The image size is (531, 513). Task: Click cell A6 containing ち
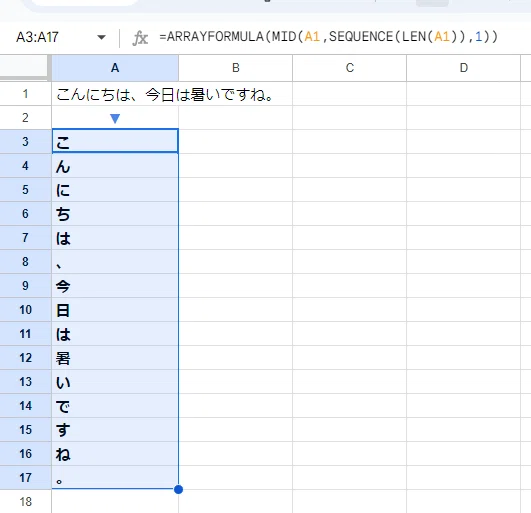(115, 214)
